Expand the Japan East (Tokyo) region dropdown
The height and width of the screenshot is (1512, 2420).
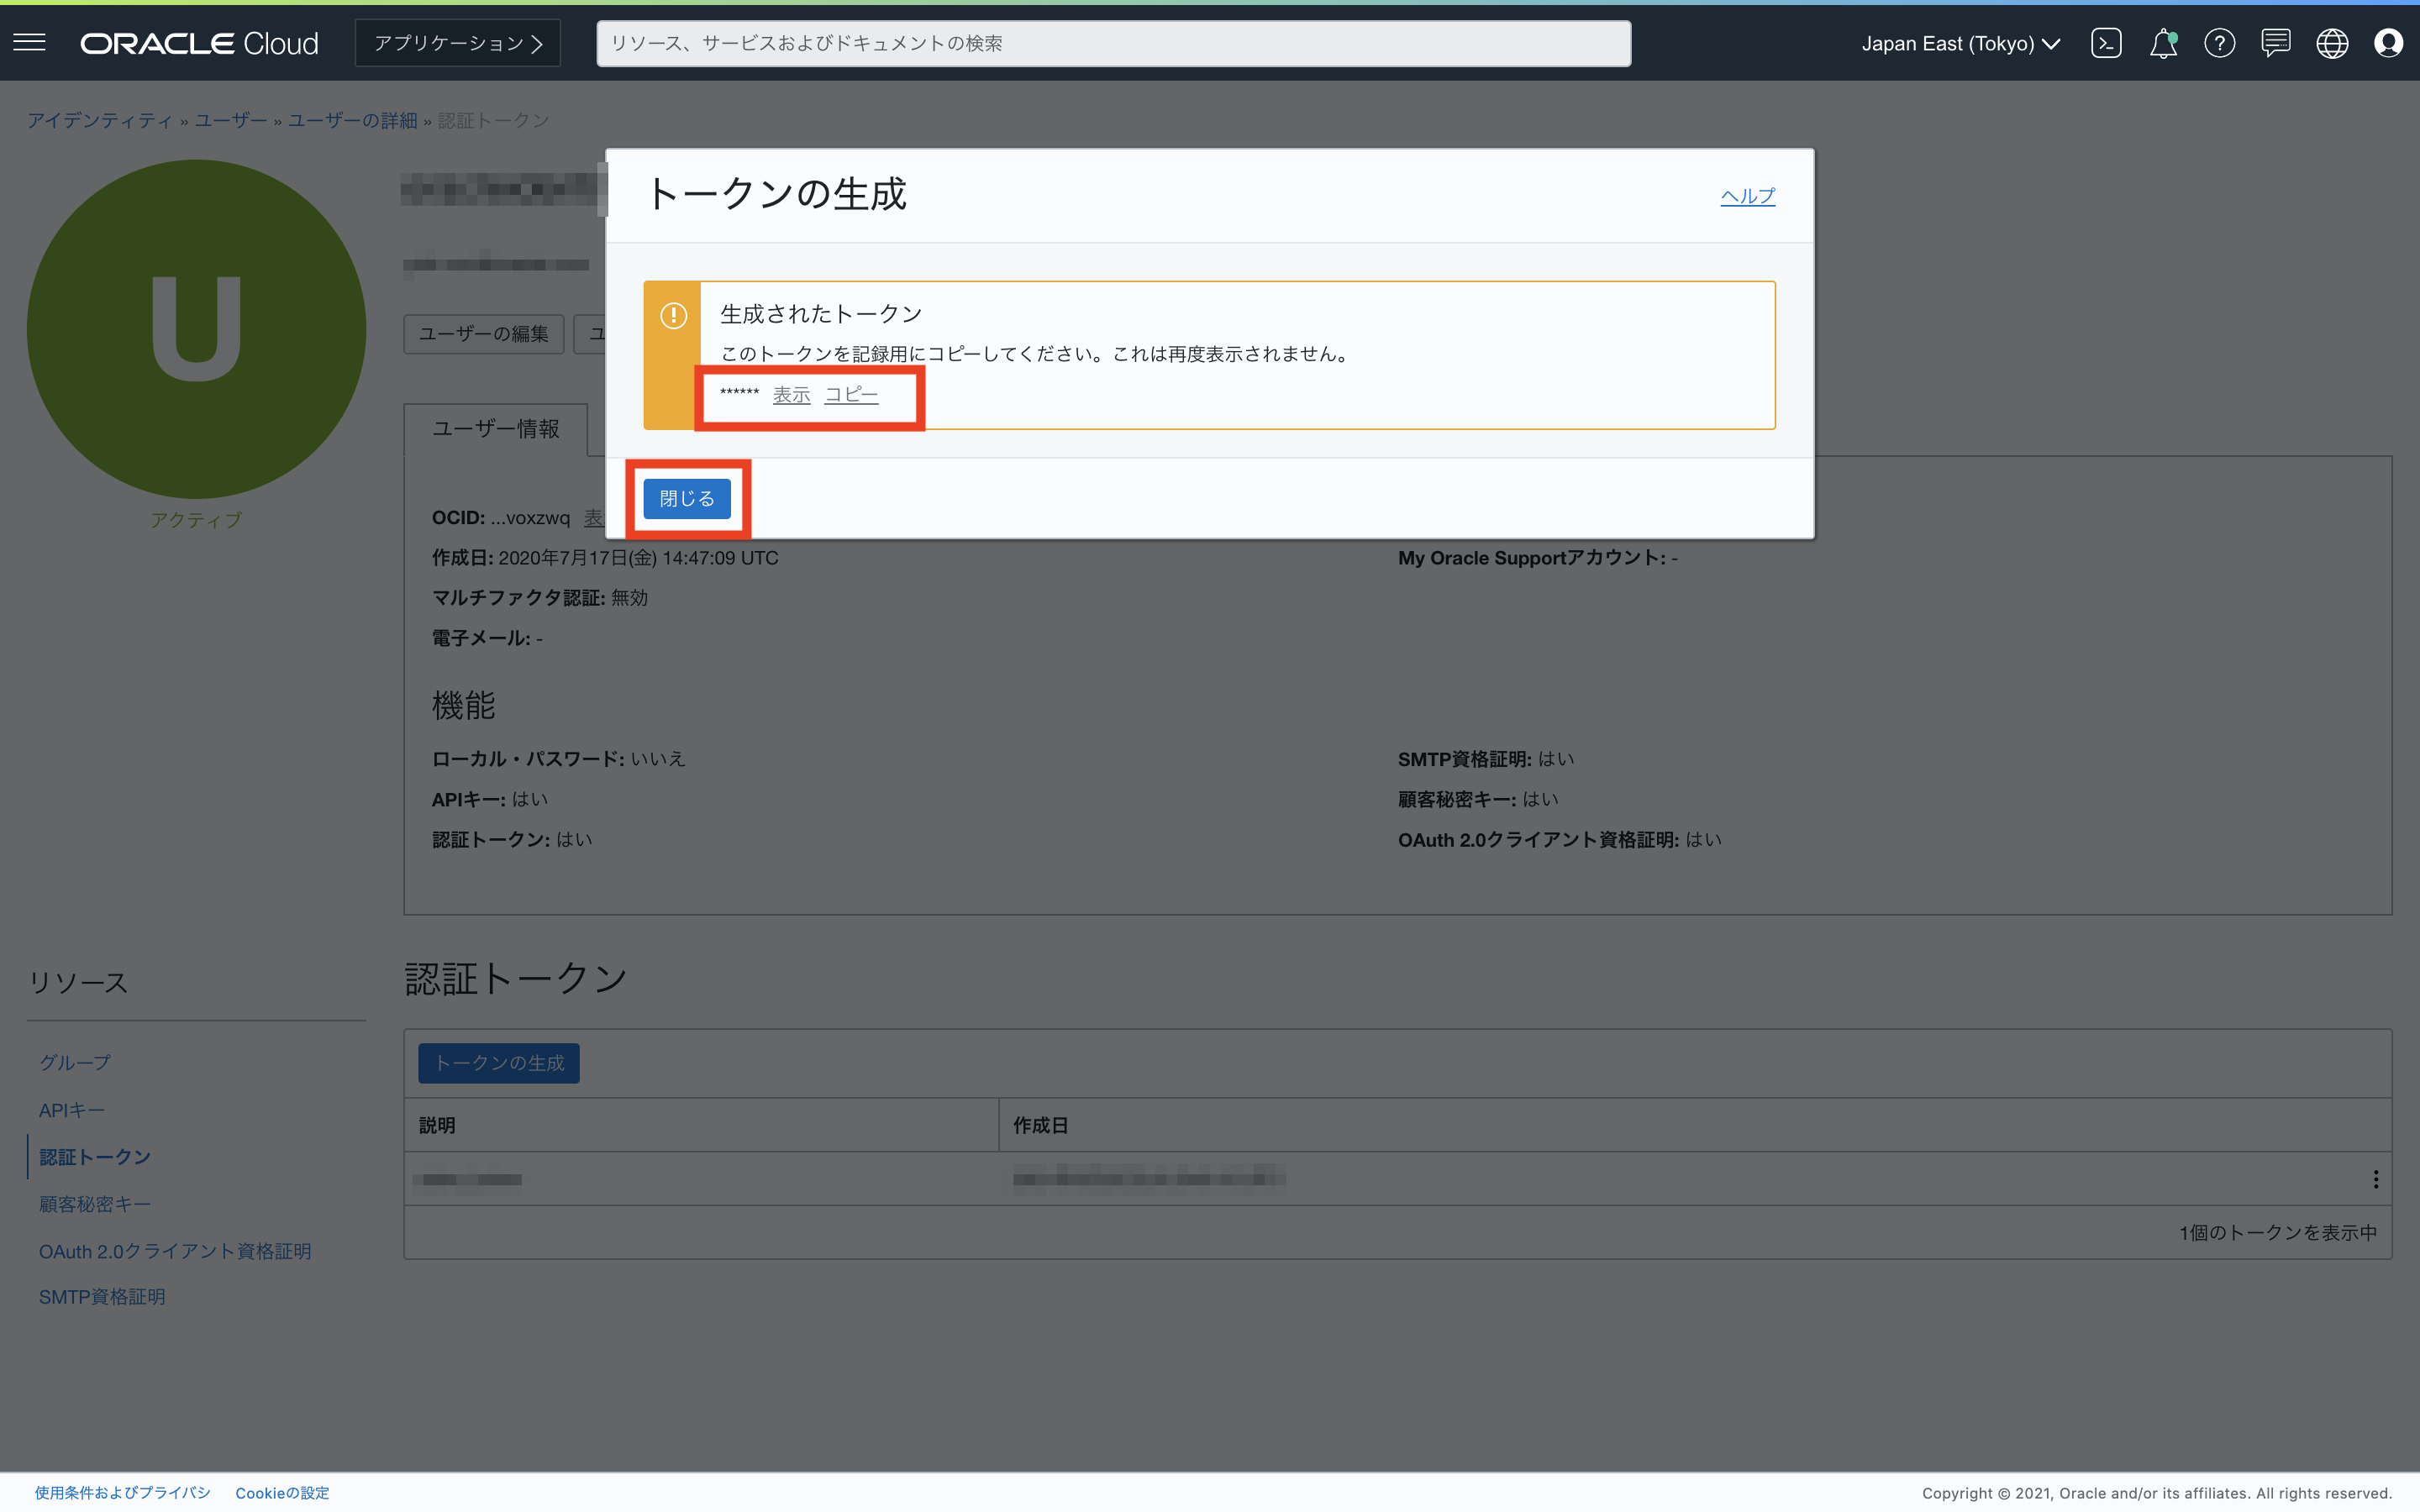1960,43
